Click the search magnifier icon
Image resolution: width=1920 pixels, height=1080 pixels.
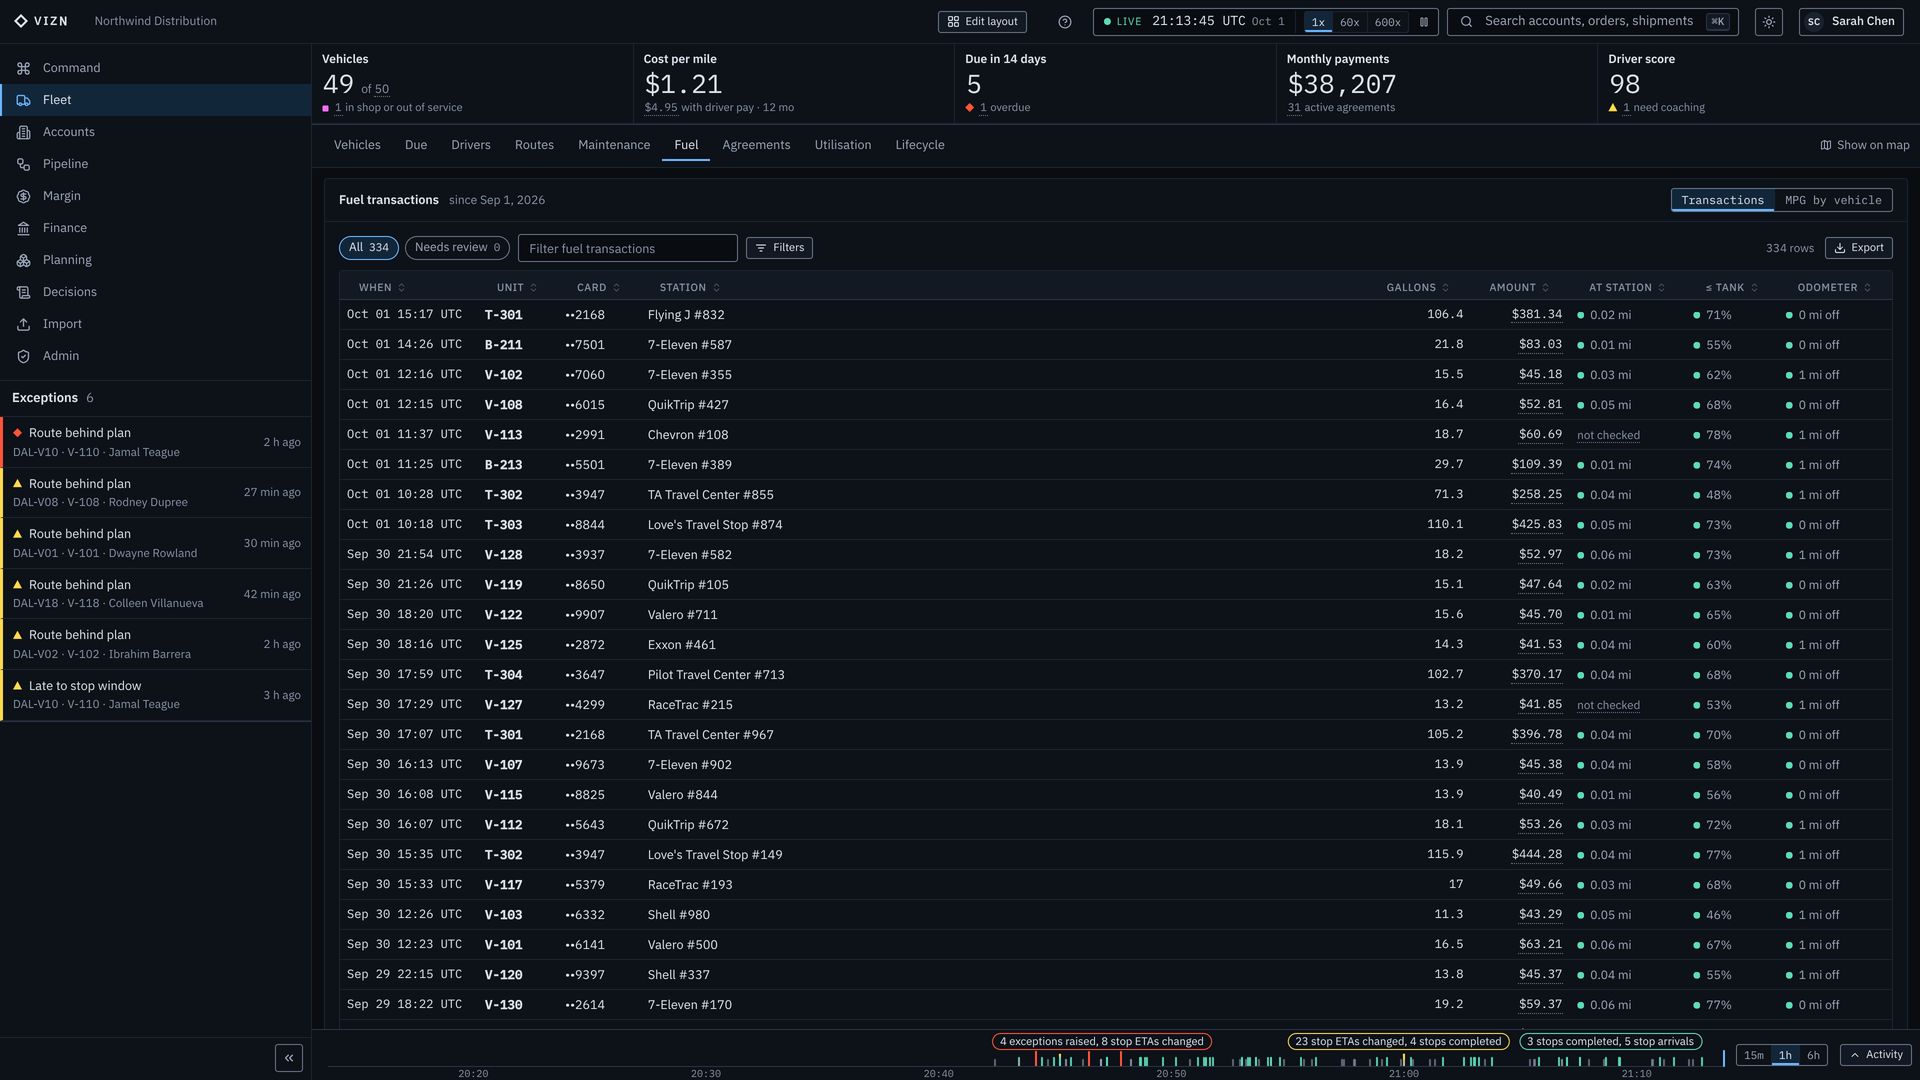(x=1466, y=22)
